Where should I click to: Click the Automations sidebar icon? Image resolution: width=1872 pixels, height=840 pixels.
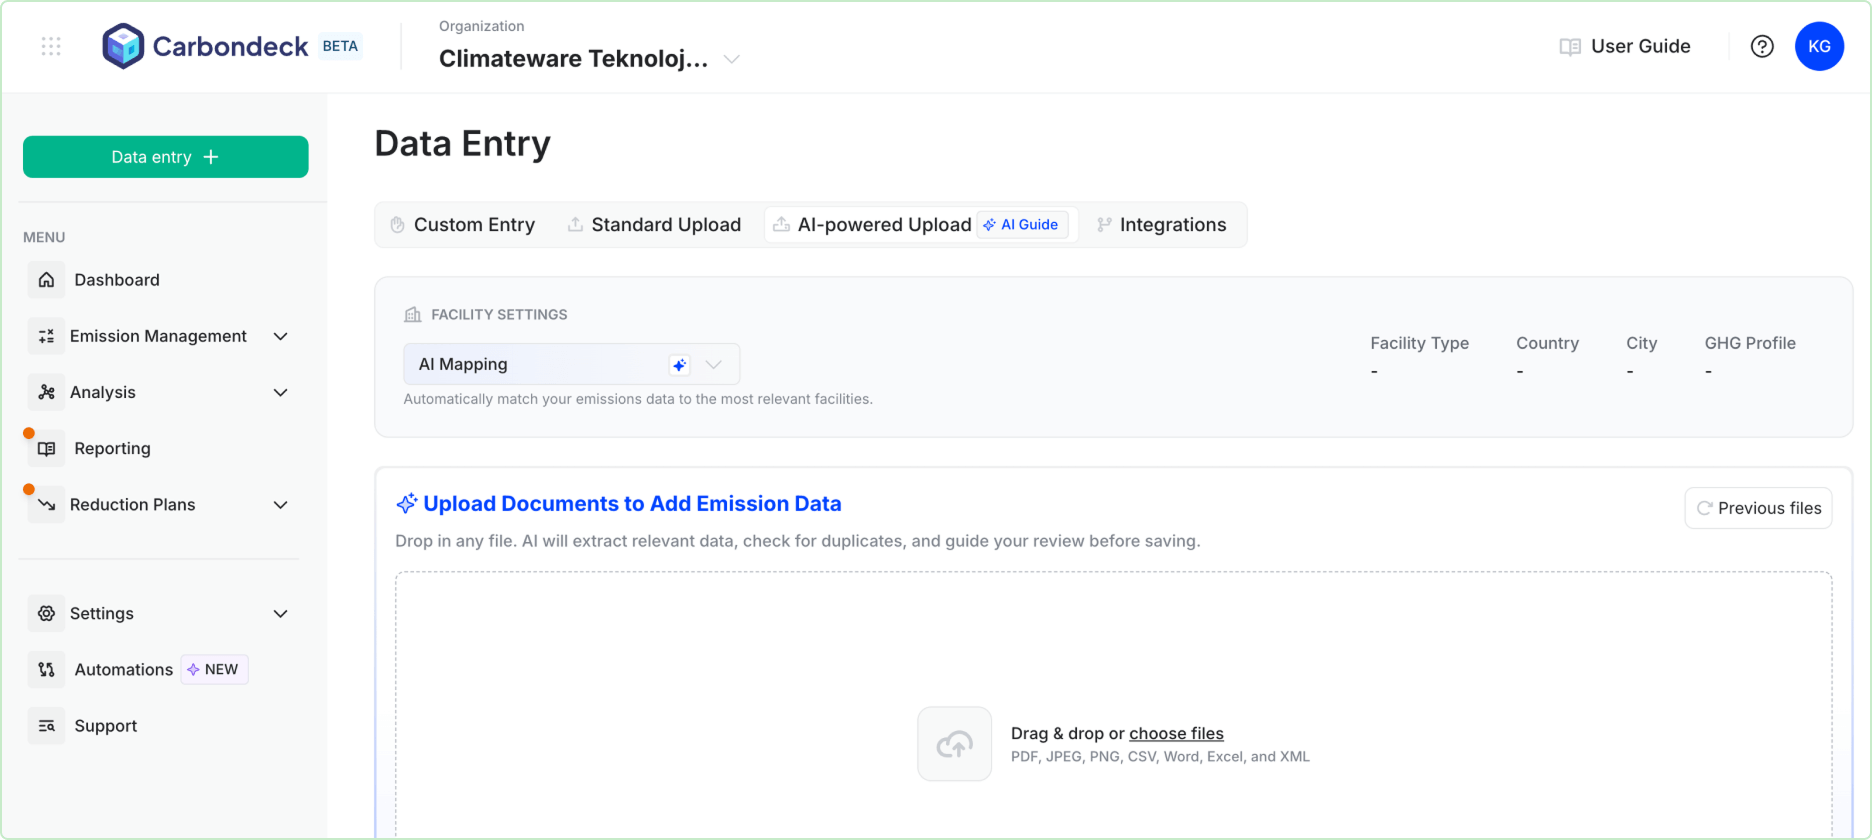[x=46, y=670]
